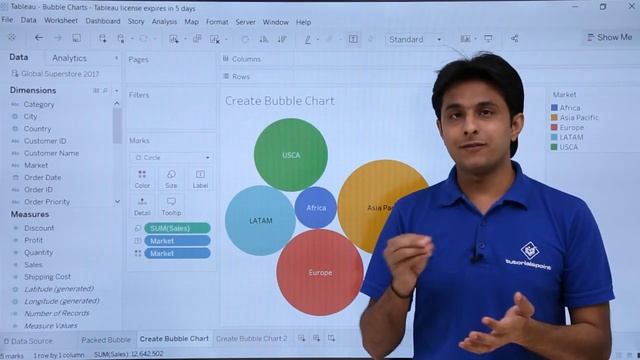640x360 pixels.
Task: Open the Dimensions pane dropdown arrow
Action: coord(117,91)
